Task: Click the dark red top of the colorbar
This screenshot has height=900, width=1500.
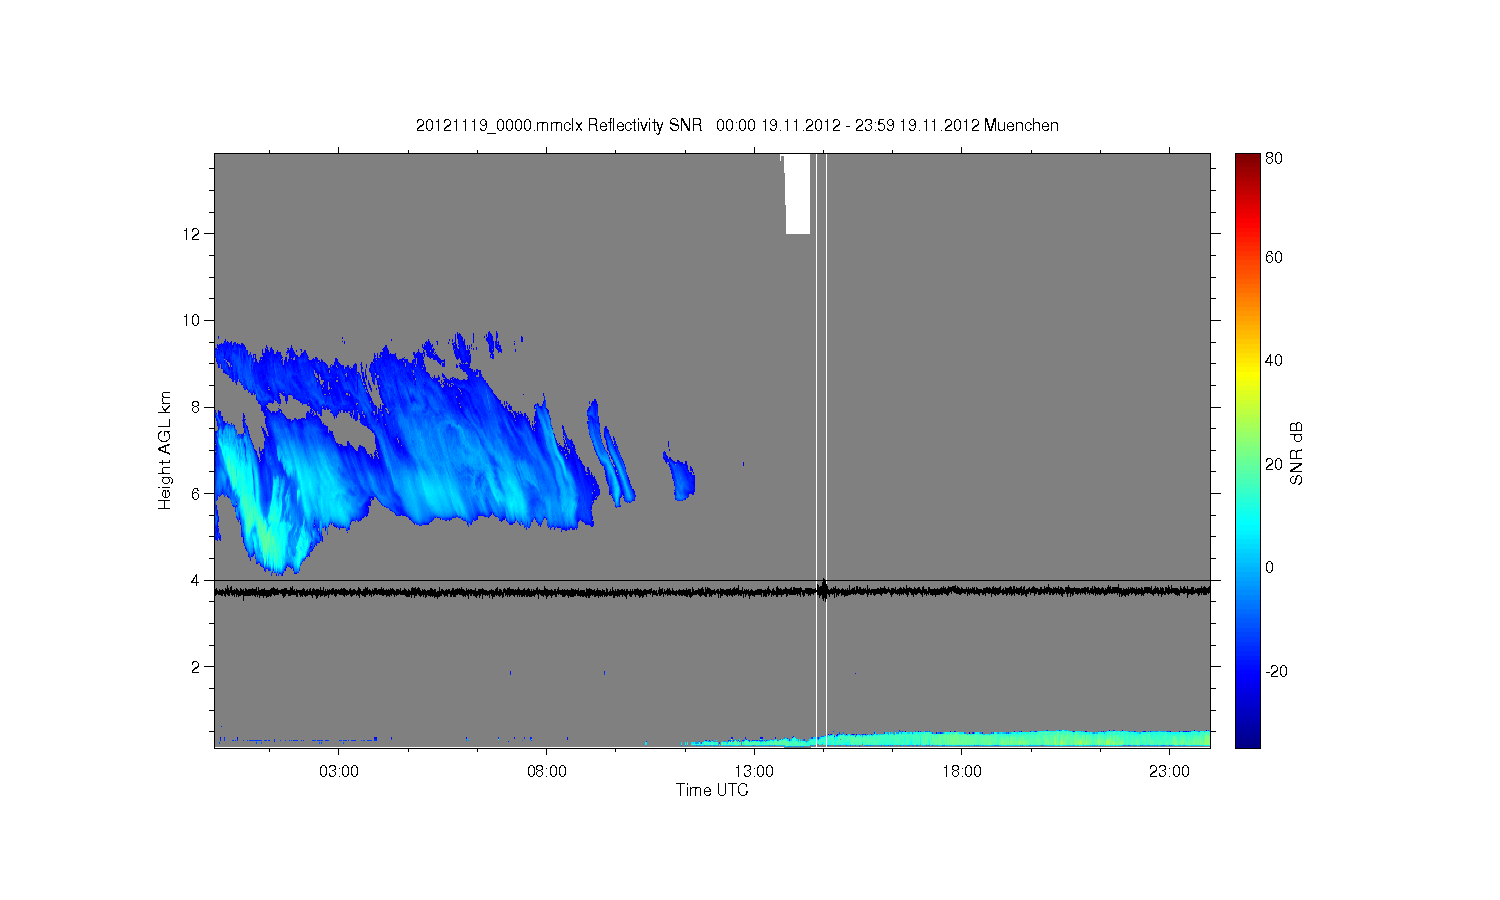Action: click(x=1247, y=162)
